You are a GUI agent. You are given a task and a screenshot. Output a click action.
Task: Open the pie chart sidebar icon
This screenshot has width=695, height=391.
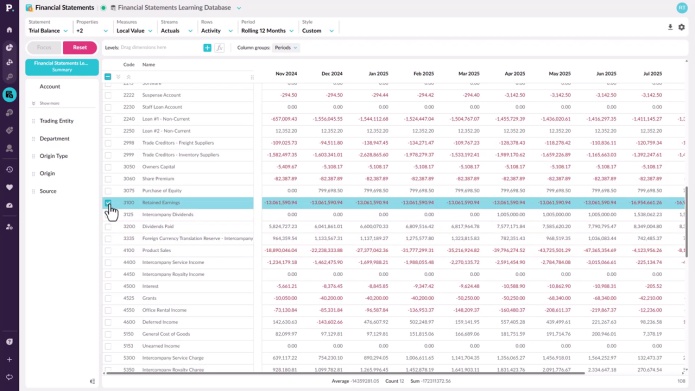click(9, 47)
